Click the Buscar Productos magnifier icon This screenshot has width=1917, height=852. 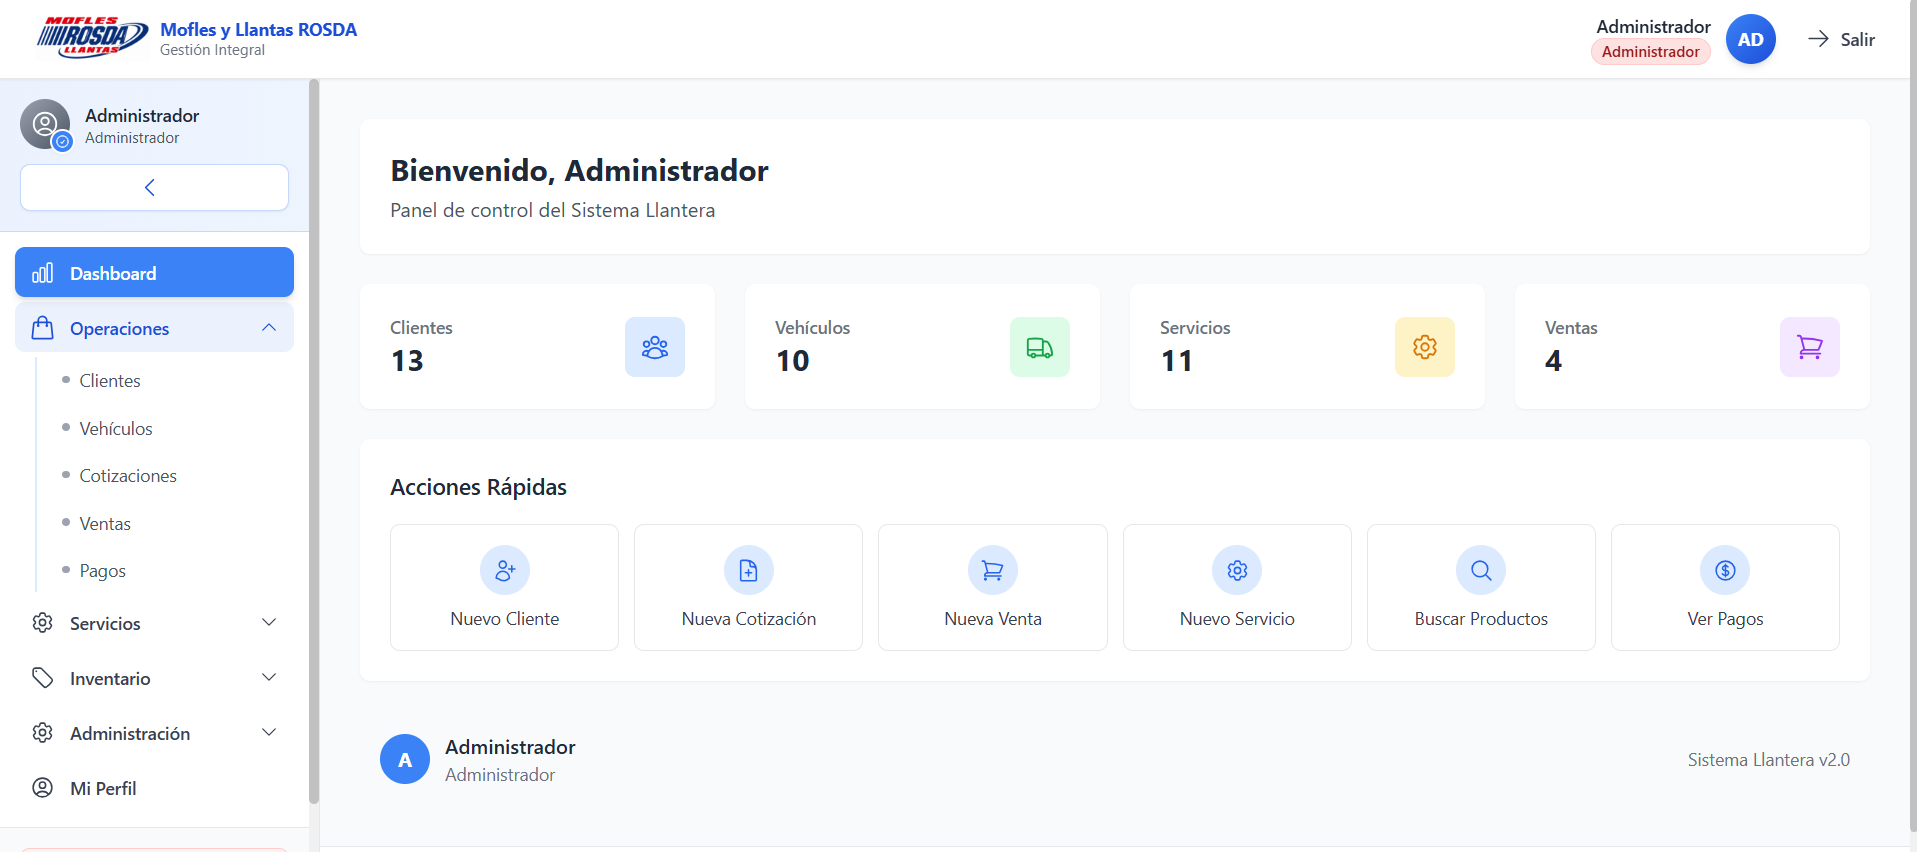tap(1481, 570)
